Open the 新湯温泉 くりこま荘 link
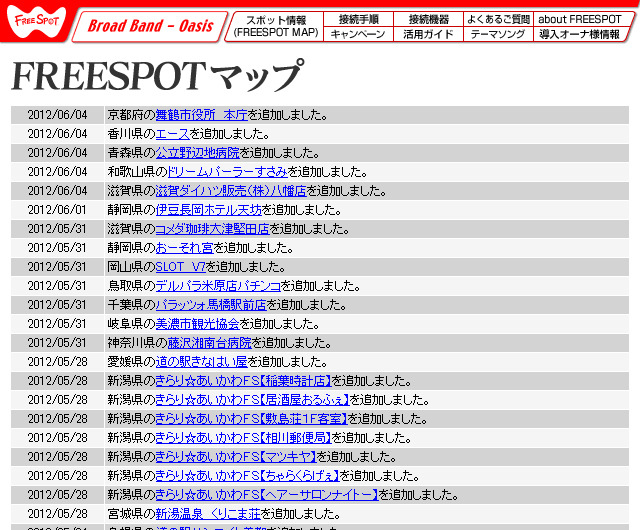 208,514
